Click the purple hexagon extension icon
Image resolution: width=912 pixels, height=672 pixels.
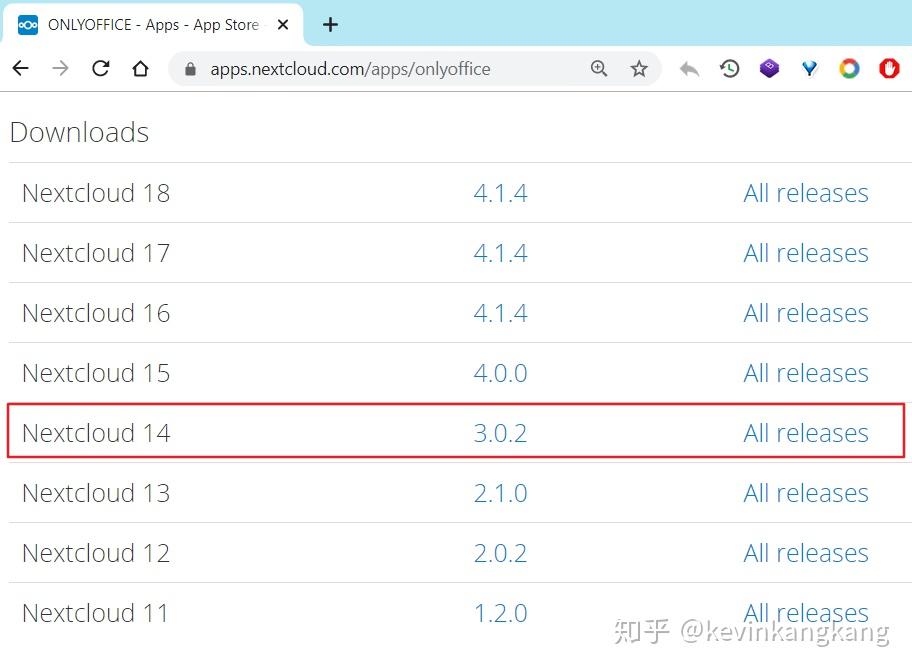pos(769,68)
